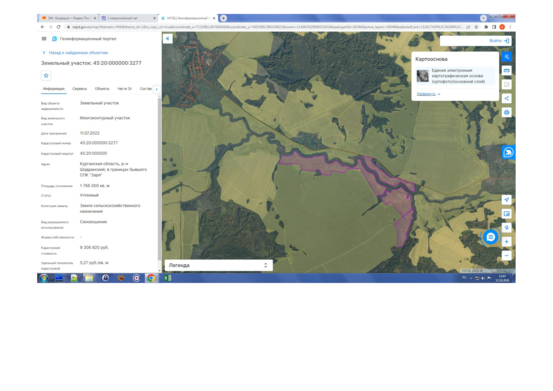Open the hamburger menu of the Geoinformation portal
Screen dimensions: 553x391
point(44,39)
